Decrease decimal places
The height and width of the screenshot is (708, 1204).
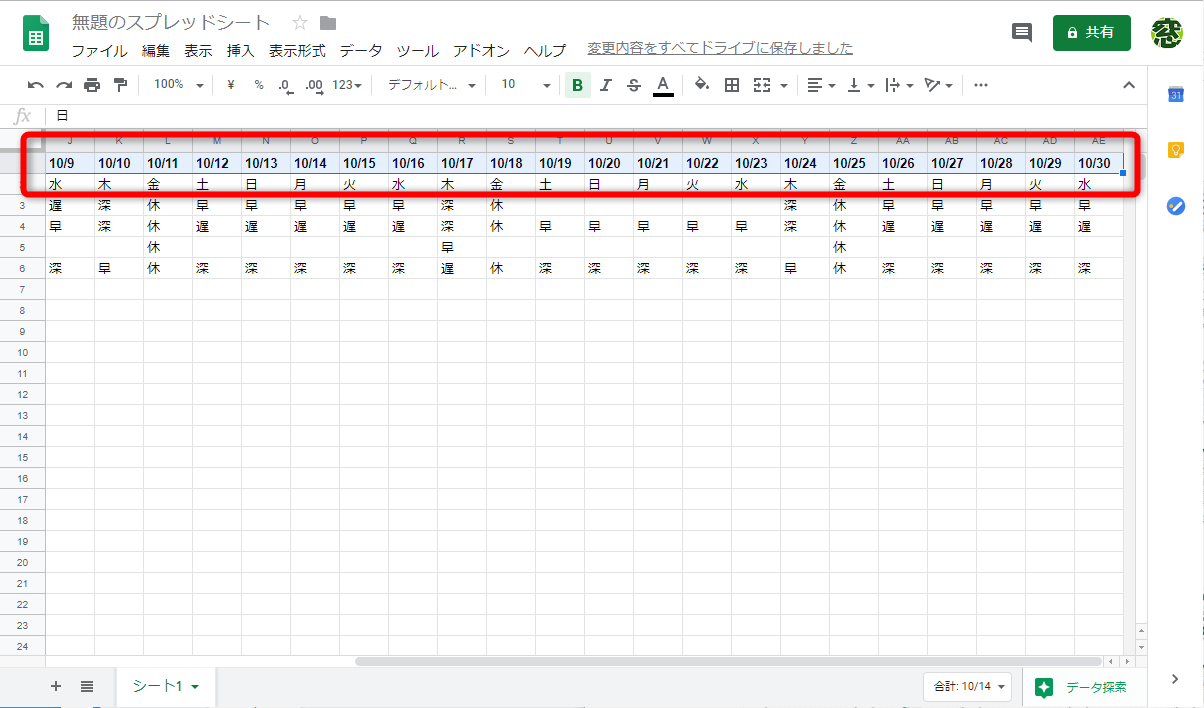[x=286, y=85]
